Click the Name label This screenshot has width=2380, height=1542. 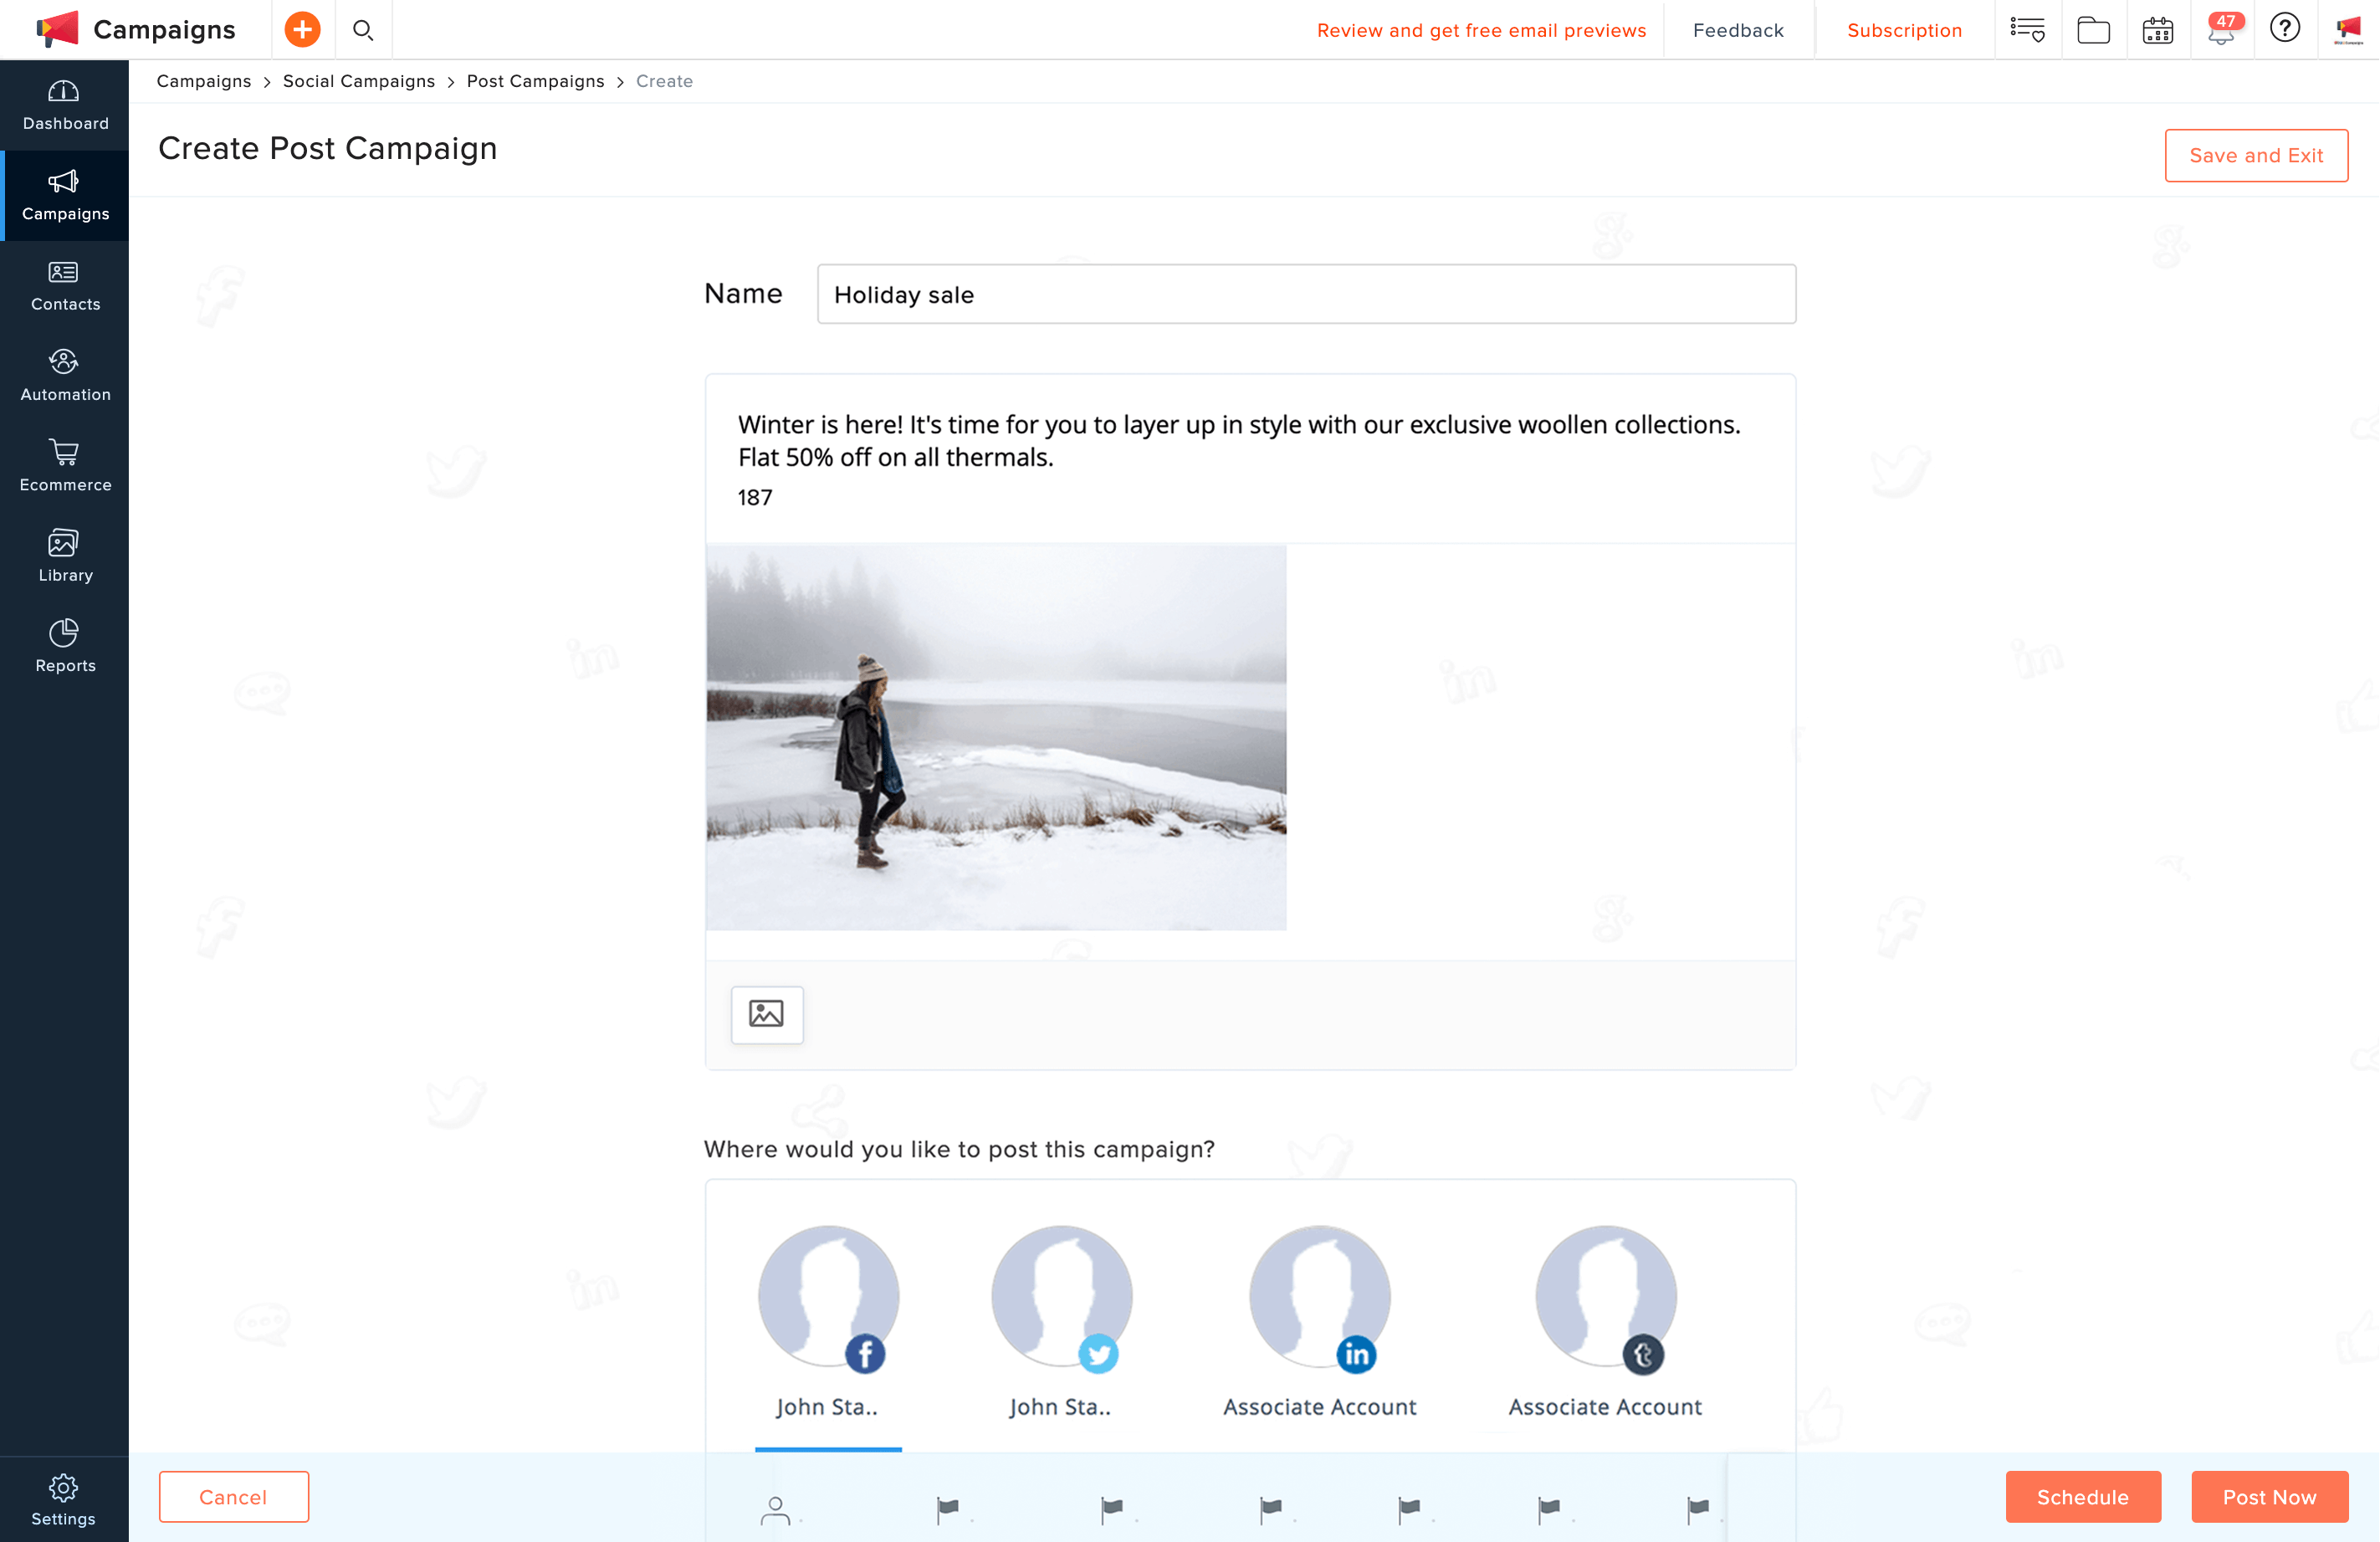[743, 293]
